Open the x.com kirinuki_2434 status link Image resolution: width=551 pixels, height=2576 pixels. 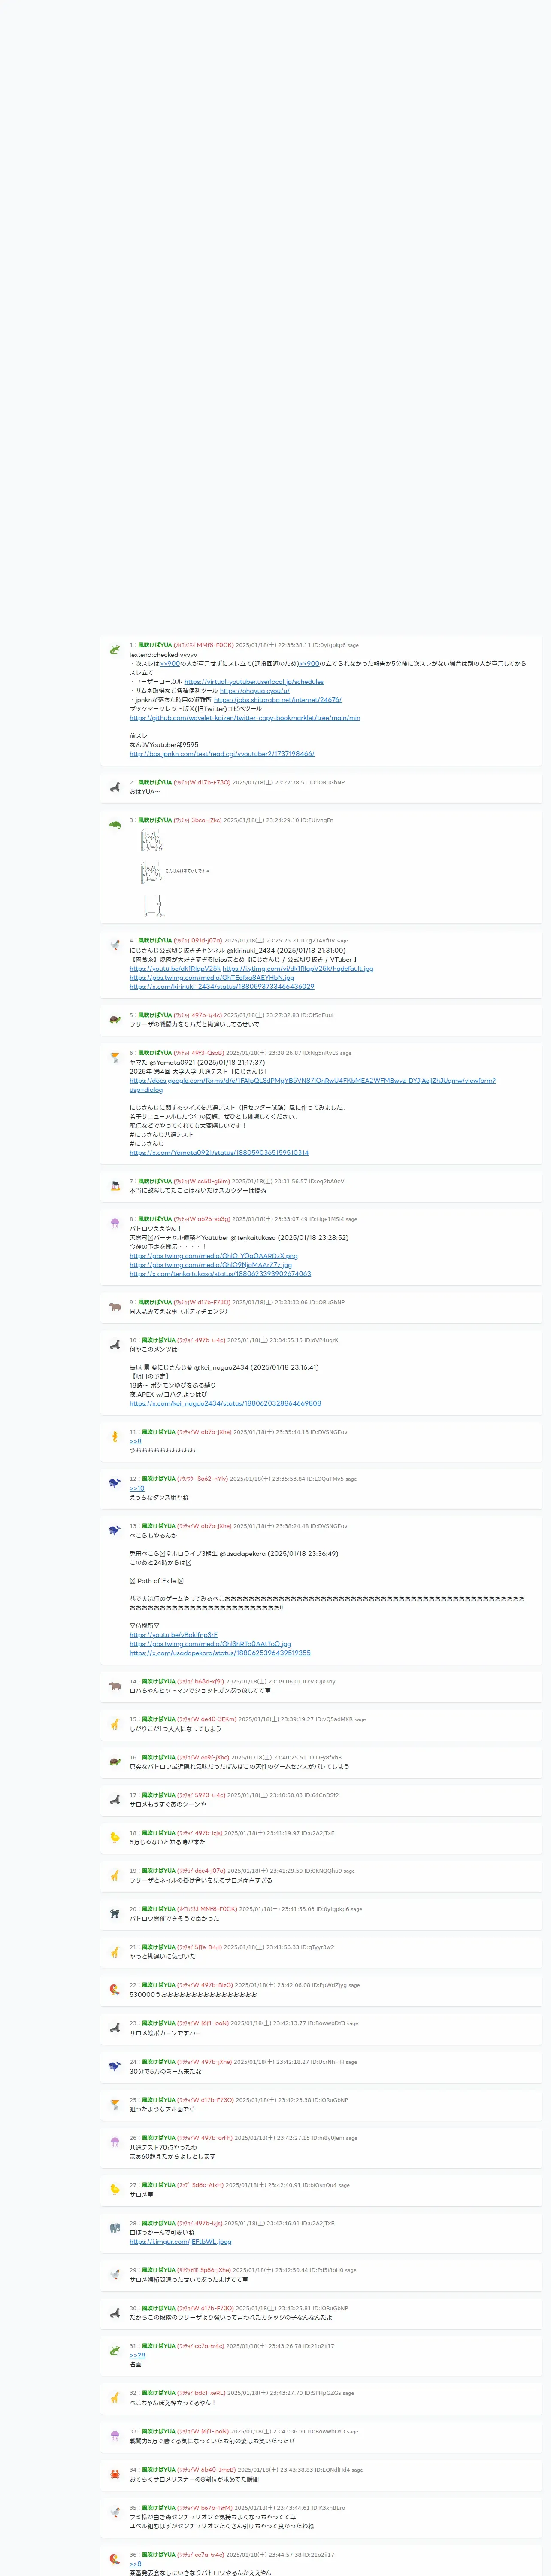222,987
